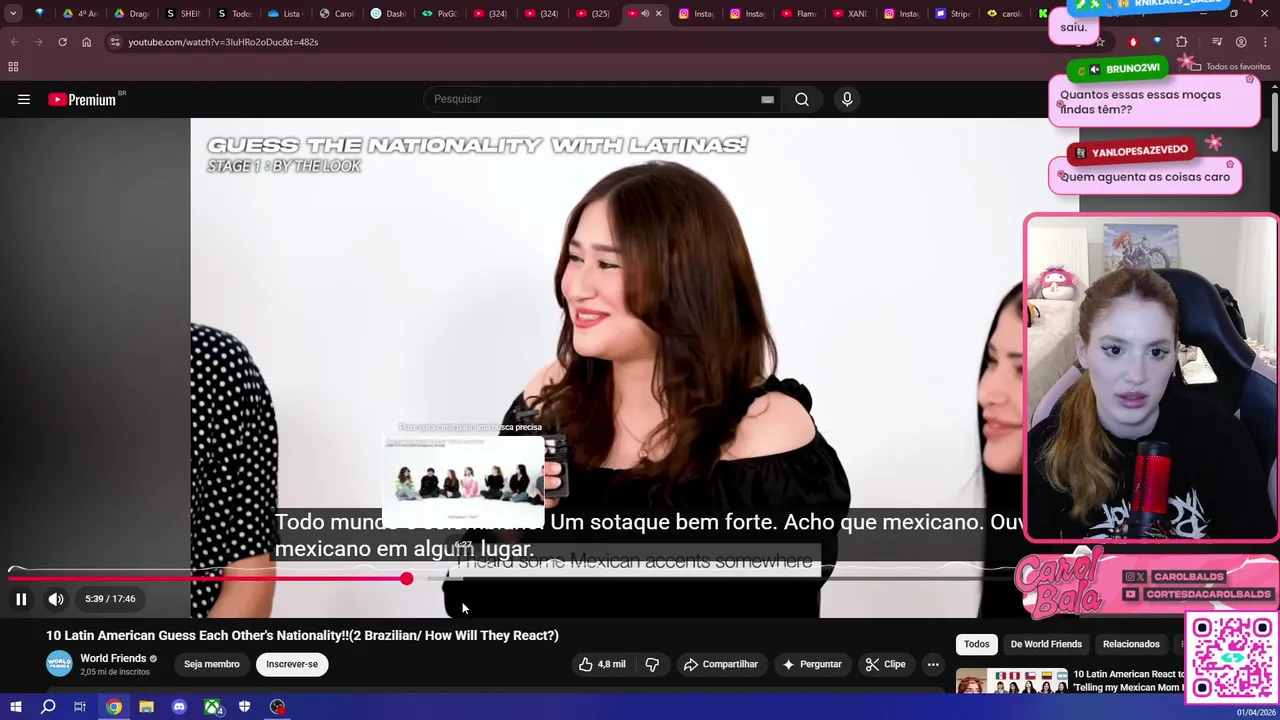This screenshot has height=720, width=1280.
Task: Expand the Chrome tab search arrow
Action: point(13,14)
